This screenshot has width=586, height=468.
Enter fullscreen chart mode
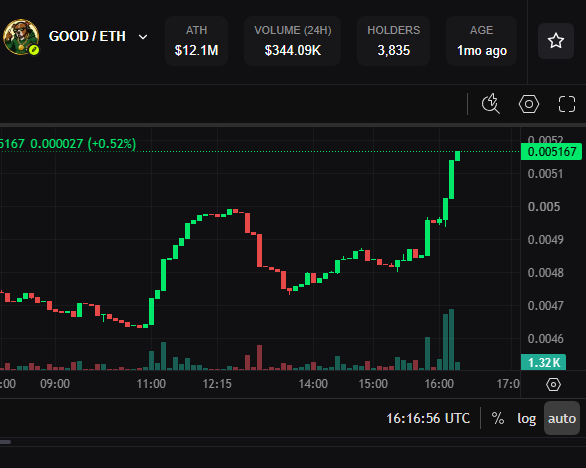tap(567, 104)
